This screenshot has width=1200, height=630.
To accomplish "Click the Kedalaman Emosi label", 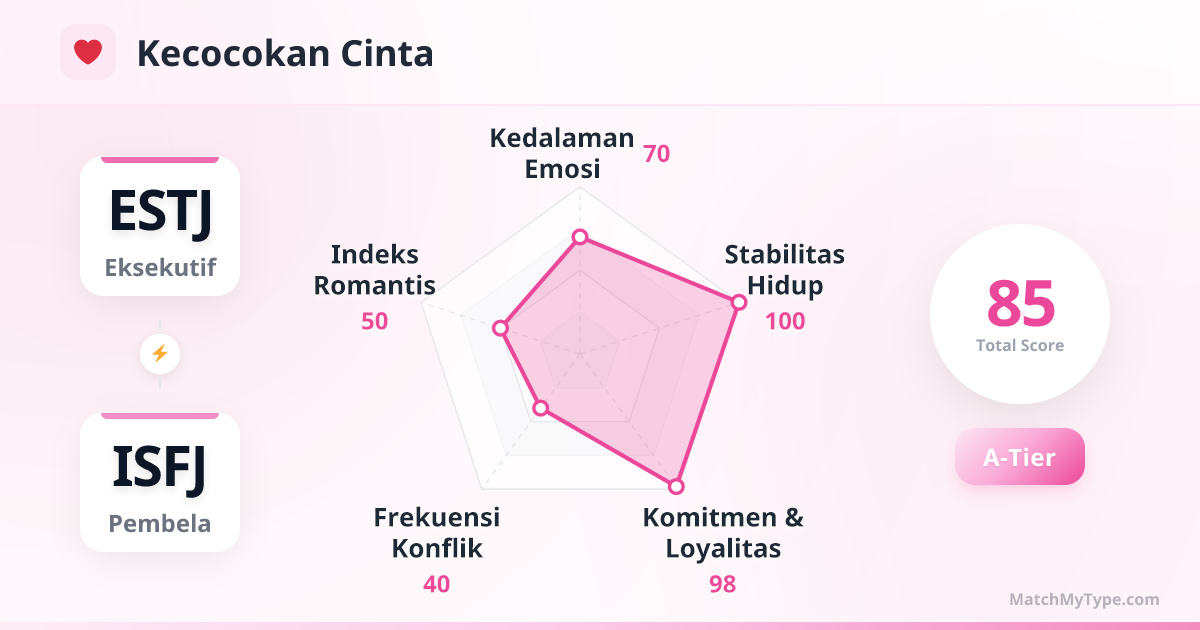I will coord(562,153).
